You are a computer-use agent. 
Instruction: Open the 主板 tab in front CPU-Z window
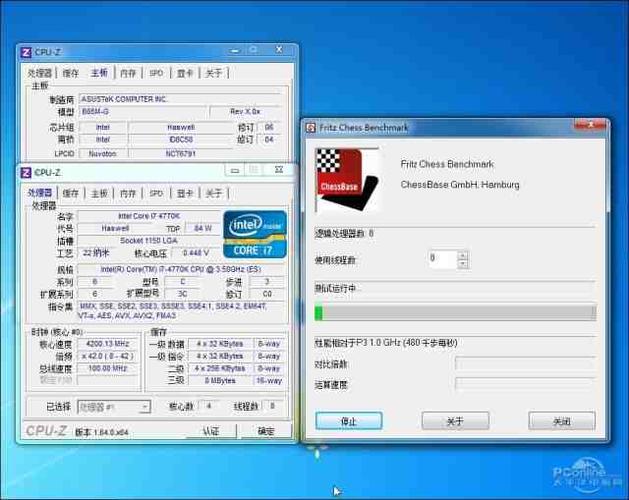click(x=99, y=193)
